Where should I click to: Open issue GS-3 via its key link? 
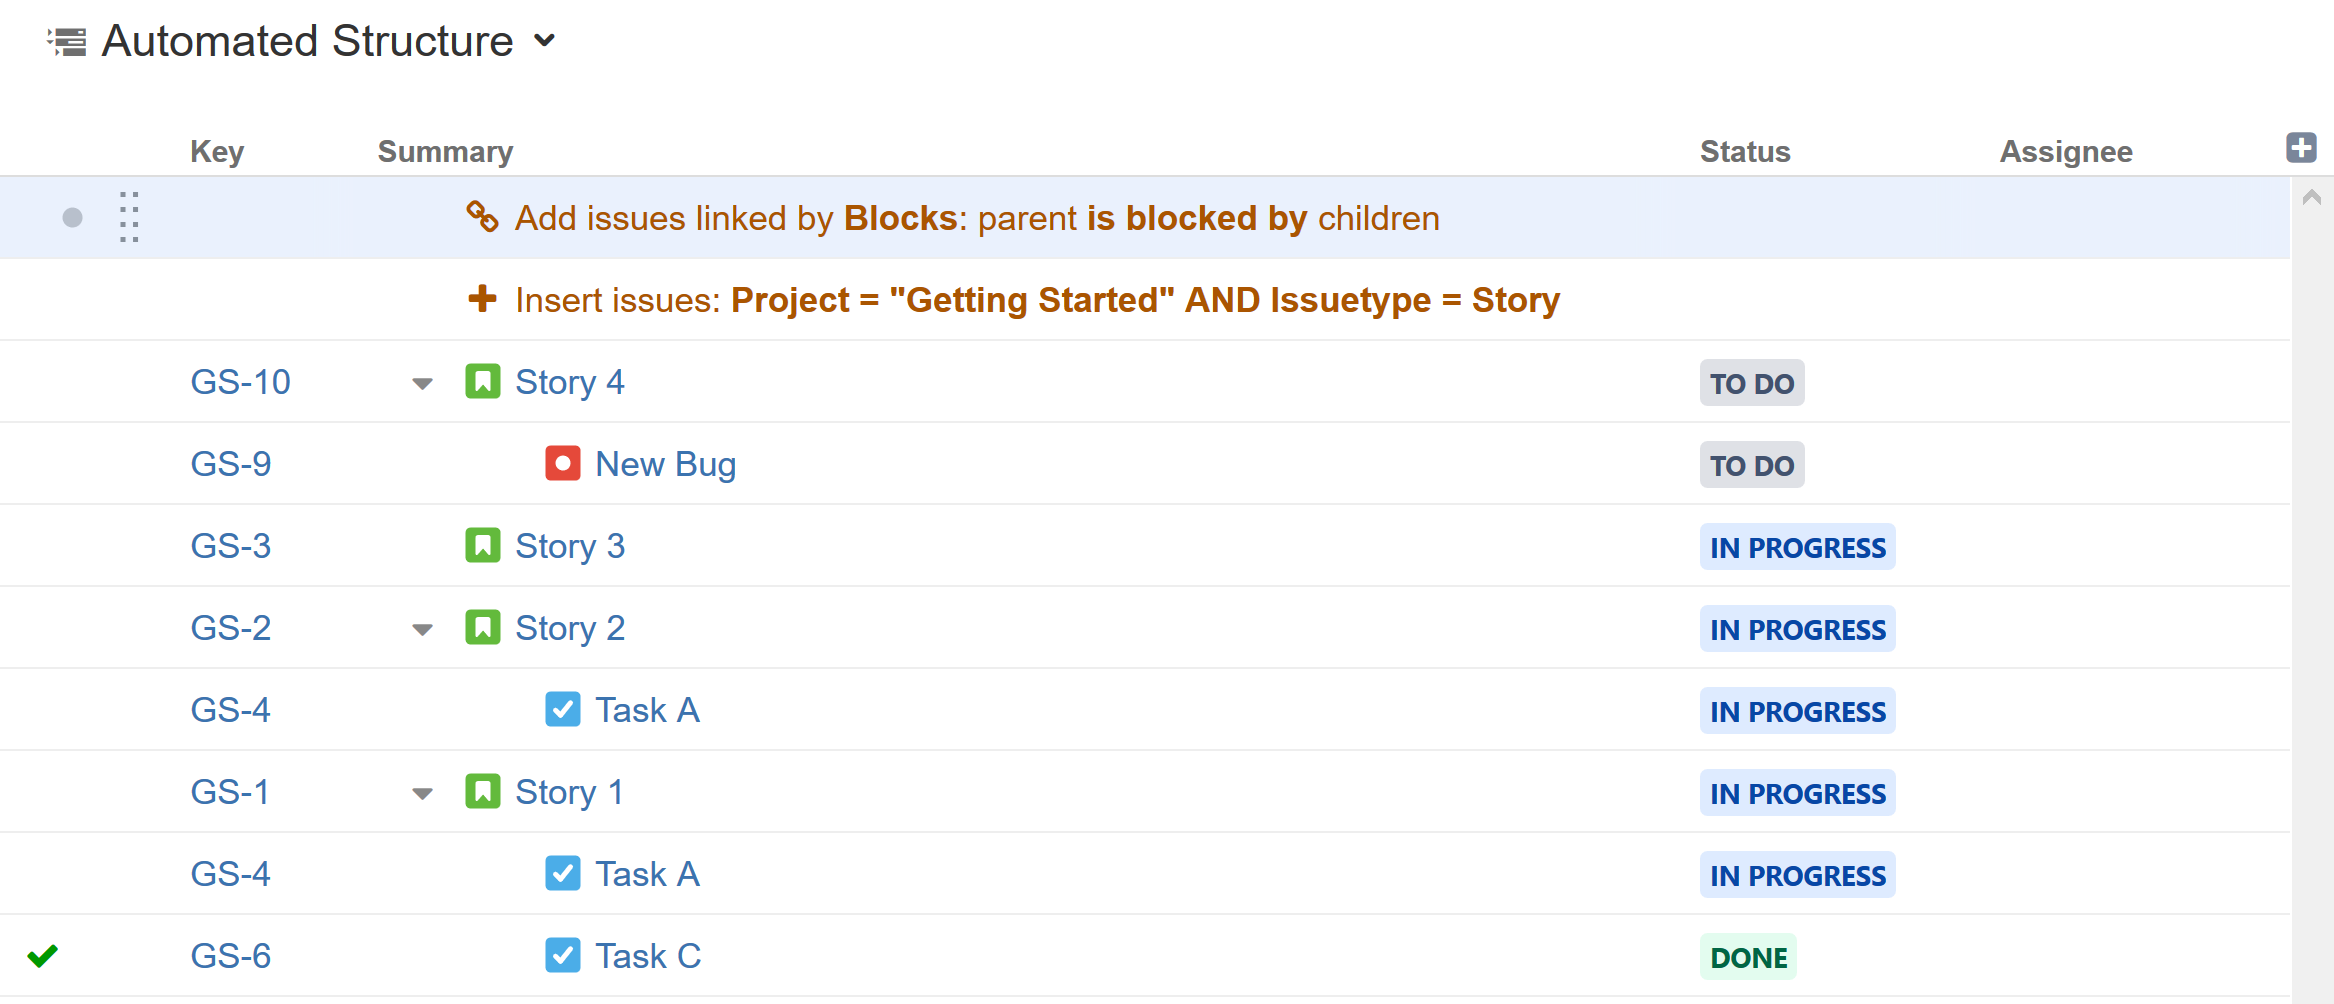coord(230,545)
